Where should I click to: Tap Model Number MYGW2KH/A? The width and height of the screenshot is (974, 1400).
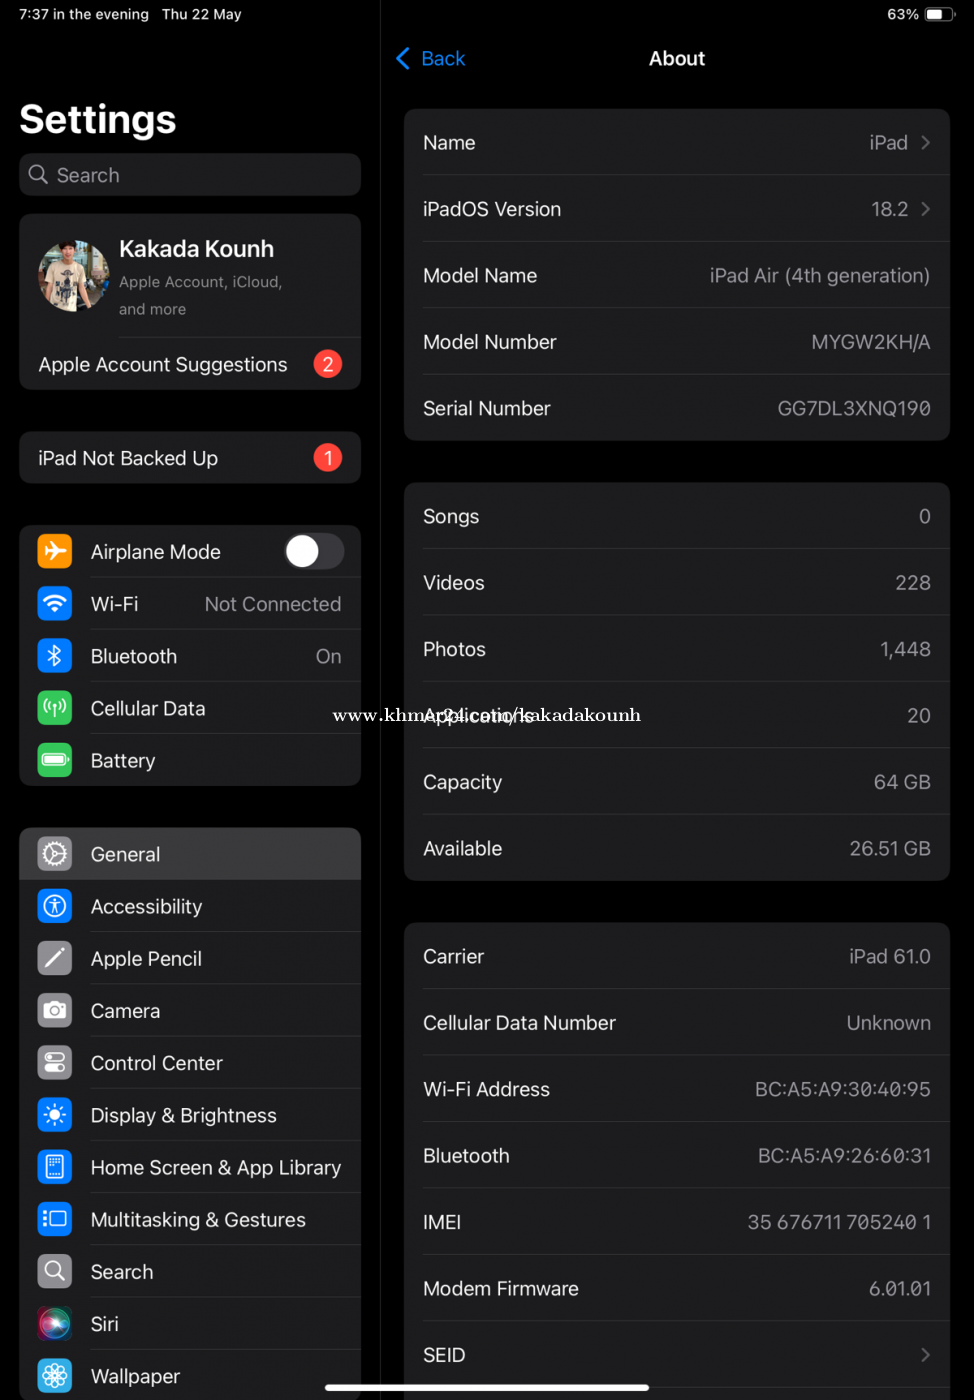(x=677, y=342)
